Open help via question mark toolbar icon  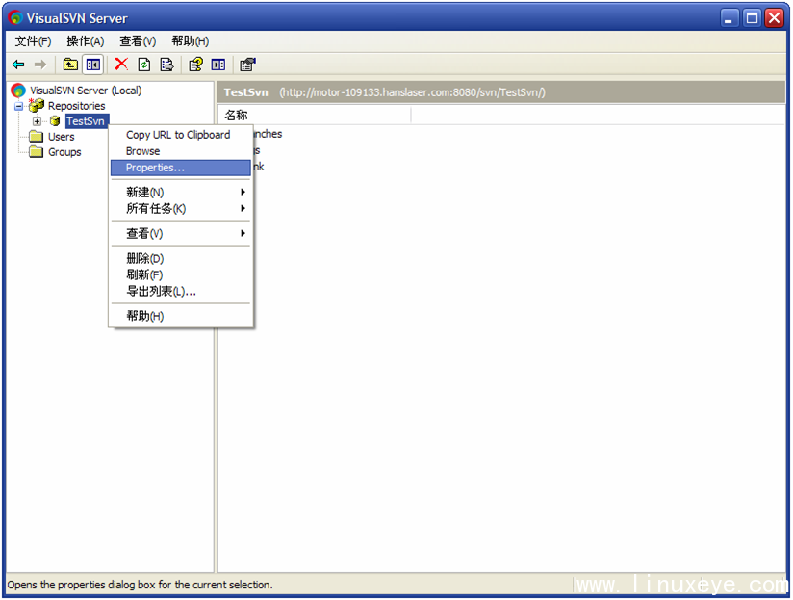(x=196, y=64)
